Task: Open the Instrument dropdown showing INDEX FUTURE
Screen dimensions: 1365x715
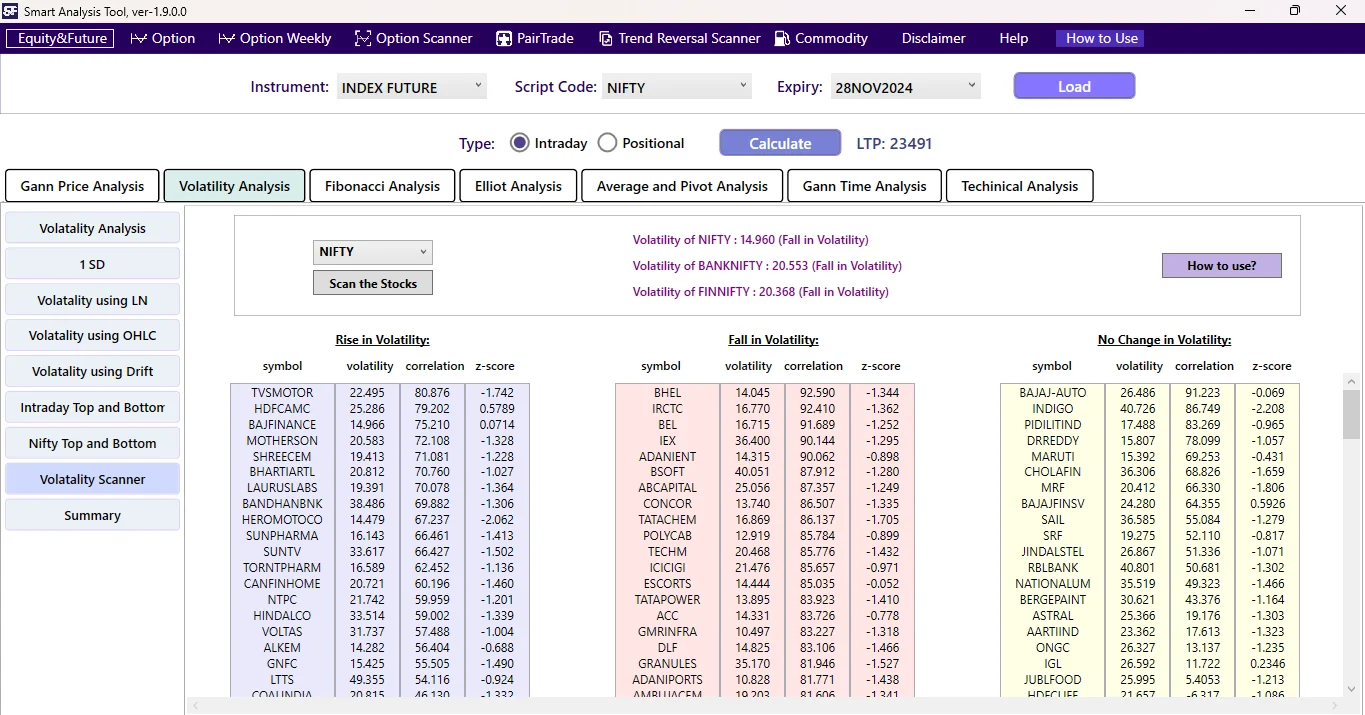Action: pyautogui.click(x=478, y=86)
